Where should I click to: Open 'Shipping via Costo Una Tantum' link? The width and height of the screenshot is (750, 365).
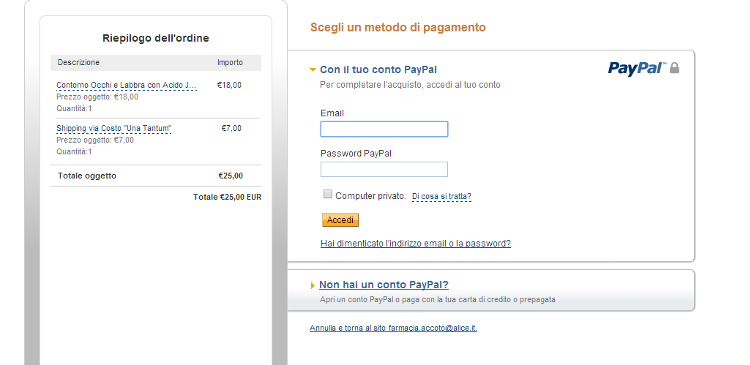tap(114, 129)
